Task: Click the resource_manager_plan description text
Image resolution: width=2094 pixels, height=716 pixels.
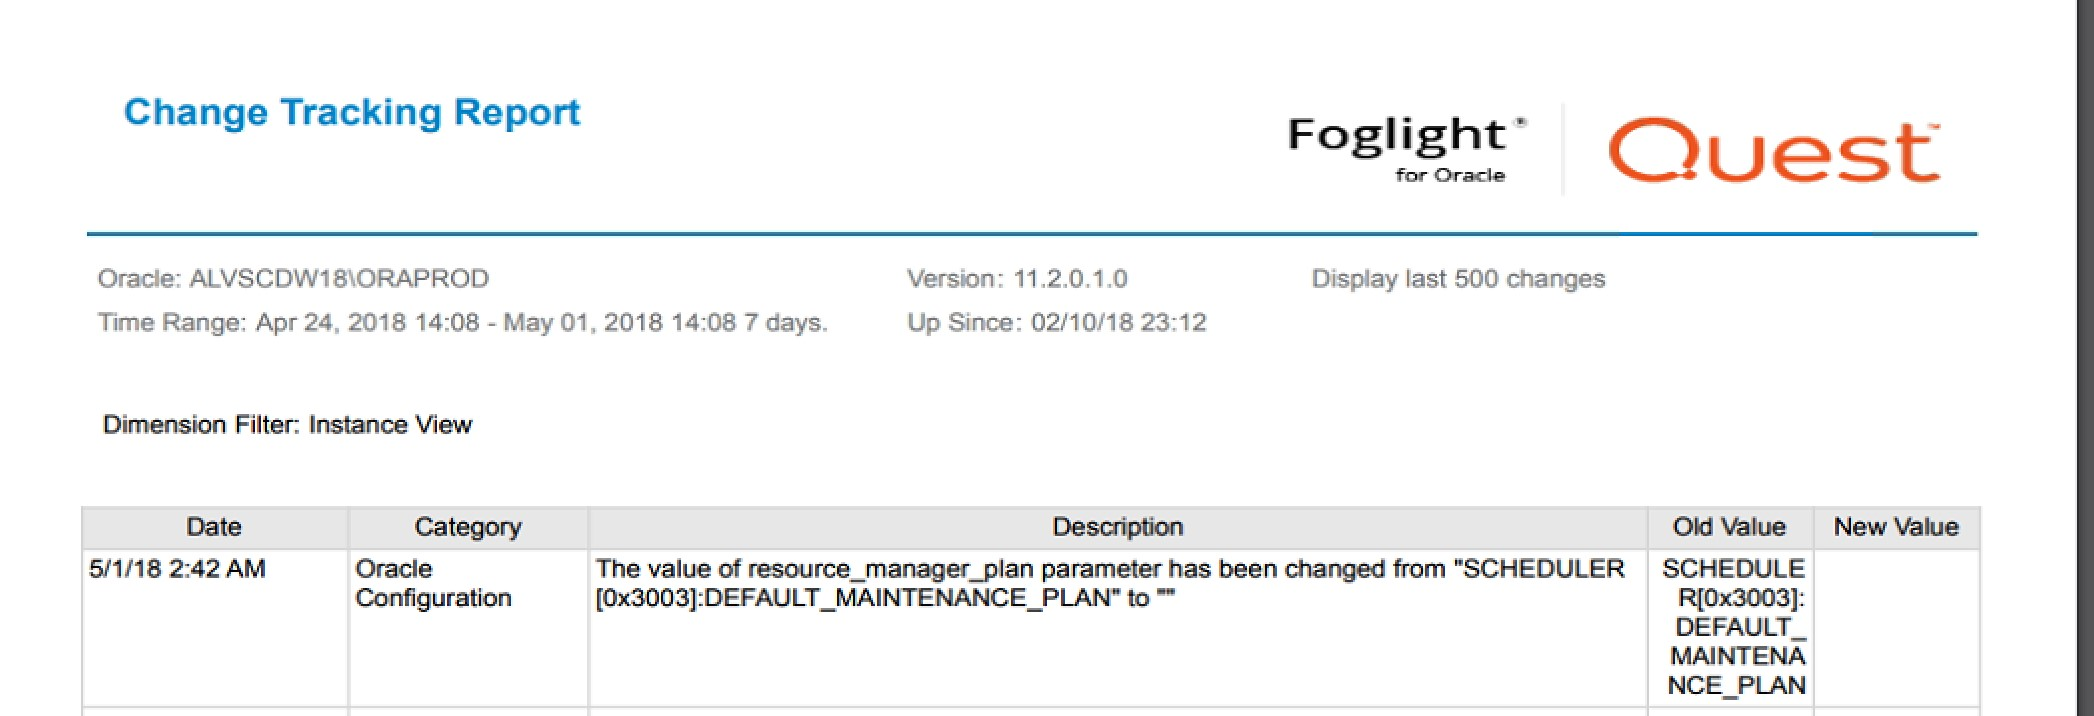Action: click(x=1110, y=583)
